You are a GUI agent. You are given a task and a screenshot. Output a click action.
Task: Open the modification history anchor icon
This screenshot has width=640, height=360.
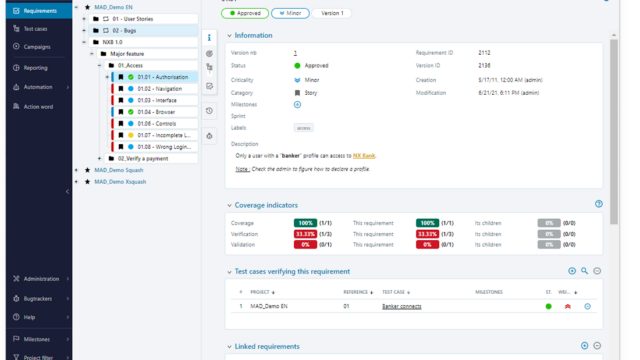click(x=209, y=111)
